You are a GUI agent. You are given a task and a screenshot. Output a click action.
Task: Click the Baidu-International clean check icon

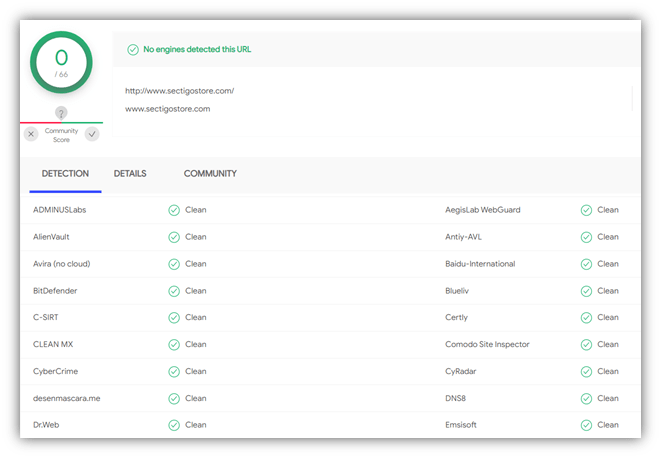[586, 264]
